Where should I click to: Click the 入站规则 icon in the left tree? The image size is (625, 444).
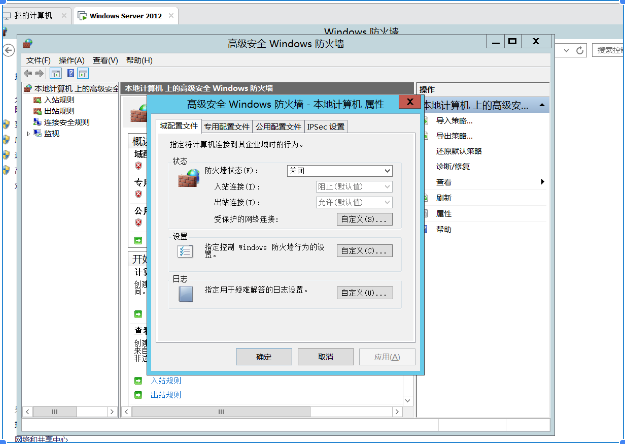pyautogui.click(x=37, y=100)
